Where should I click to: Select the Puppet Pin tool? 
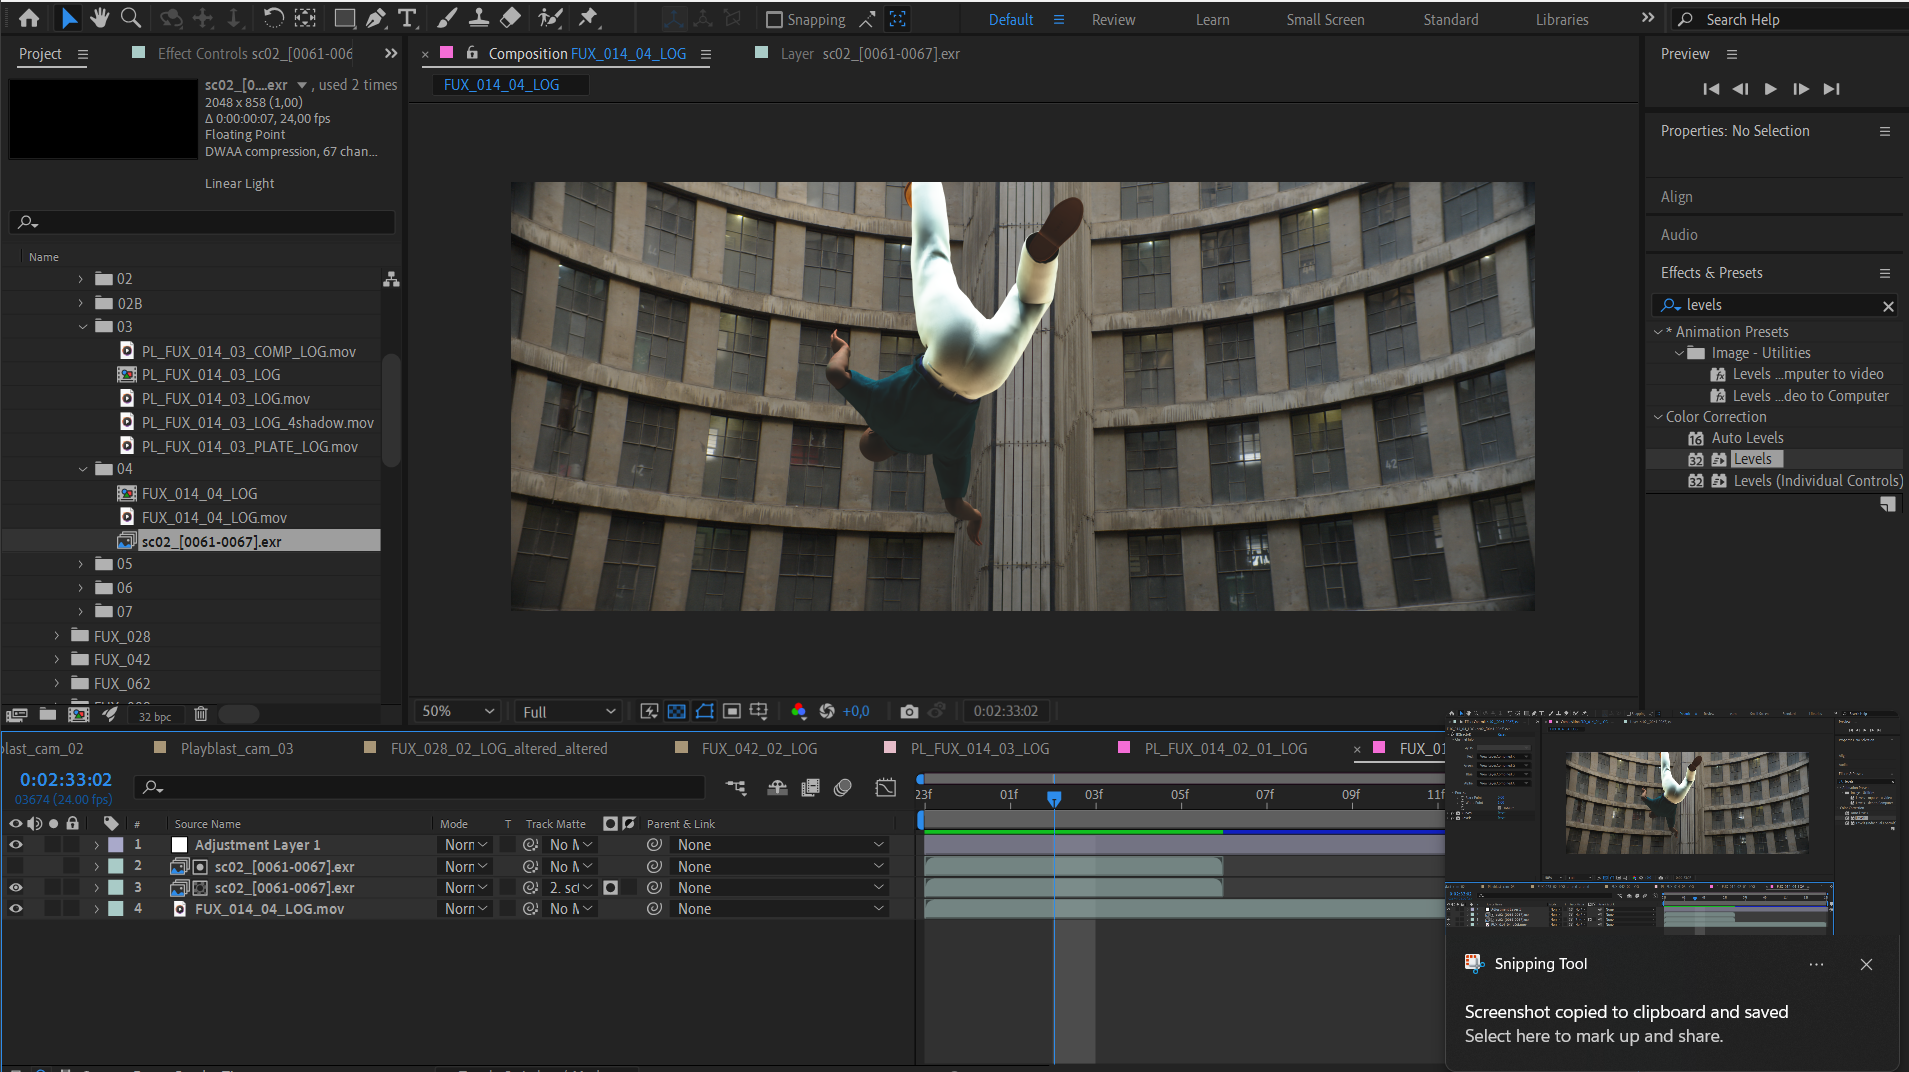pos(588,18)
